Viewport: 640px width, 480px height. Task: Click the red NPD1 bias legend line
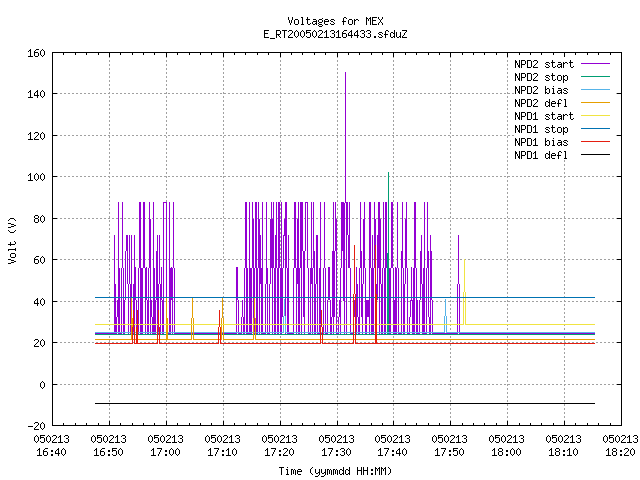coord(596,142)
